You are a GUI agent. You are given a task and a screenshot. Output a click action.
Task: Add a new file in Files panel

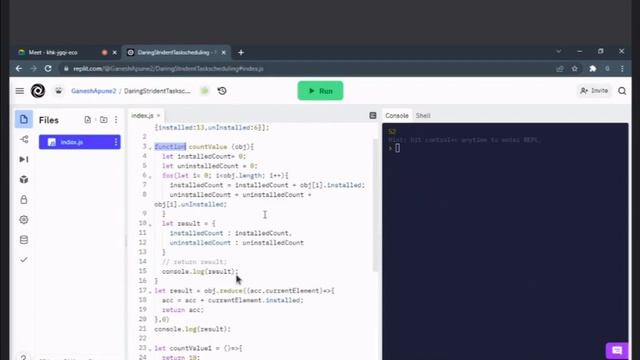tap(87, 120)
